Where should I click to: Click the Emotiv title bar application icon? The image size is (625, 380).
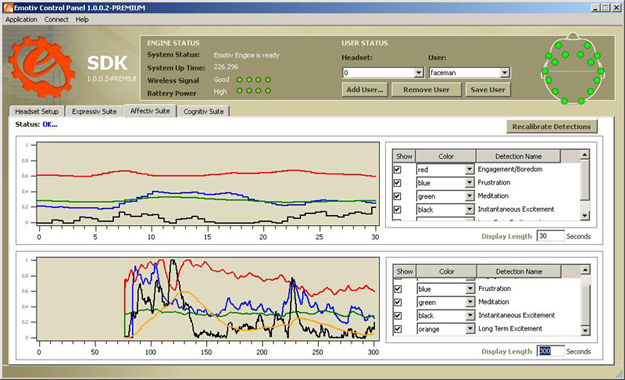(x=8, y=8)
